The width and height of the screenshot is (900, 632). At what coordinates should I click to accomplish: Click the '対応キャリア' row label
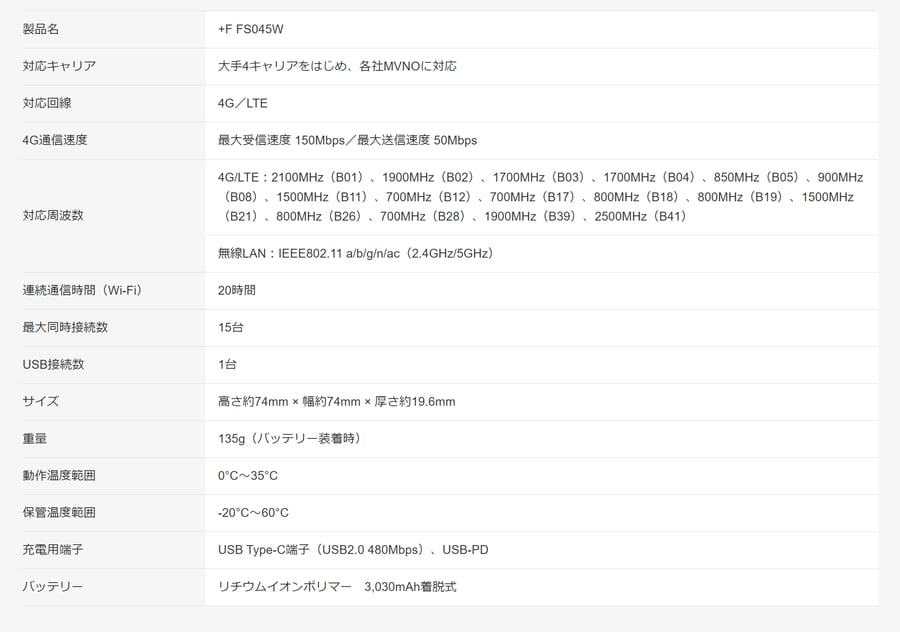click(59, 66)
